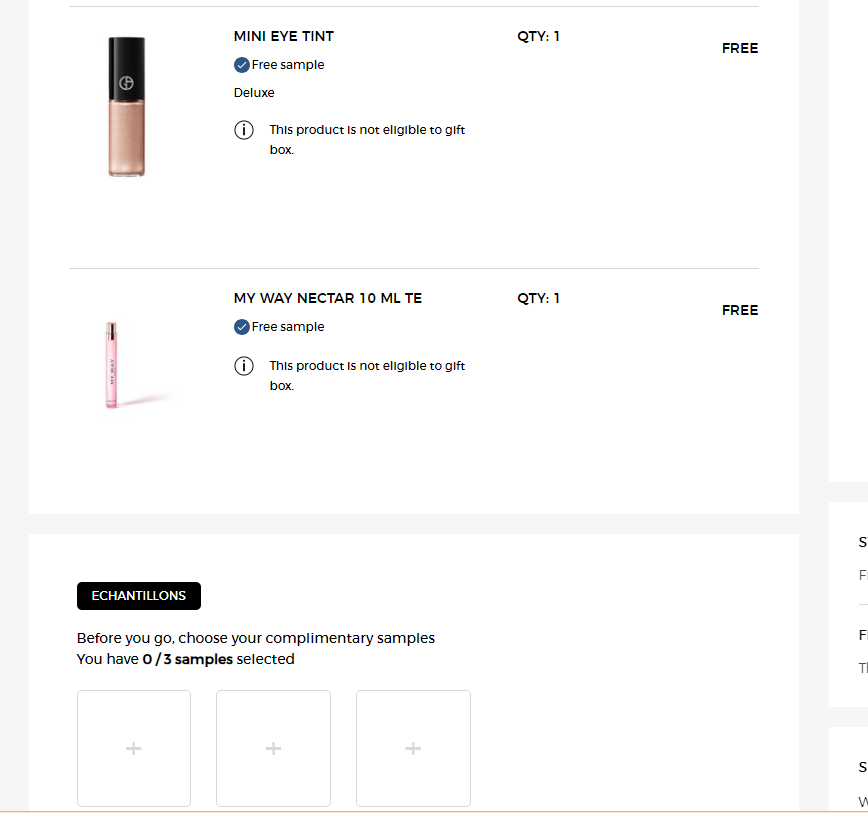Image resolution: width=868 pixels, height=813 pixels.
Task: Click the gift box notice under Mini Eye Tint
Action: (367, 140)
